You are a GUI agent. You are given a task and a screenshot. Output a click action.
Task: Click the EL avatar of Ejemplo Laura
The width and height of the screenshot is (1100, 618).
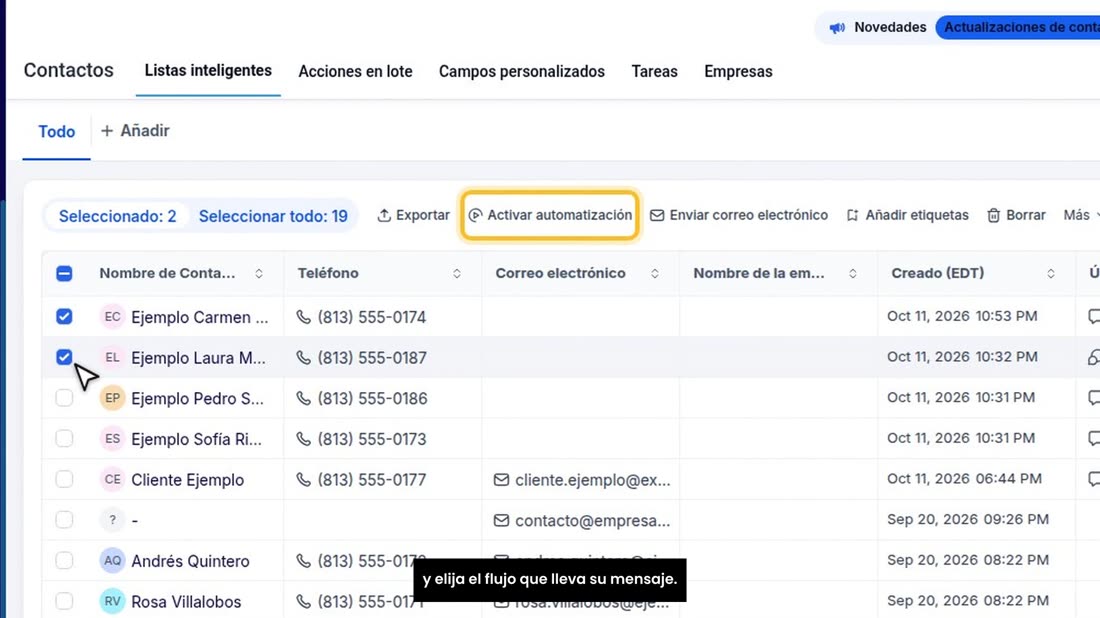click(x=112, y=358)
